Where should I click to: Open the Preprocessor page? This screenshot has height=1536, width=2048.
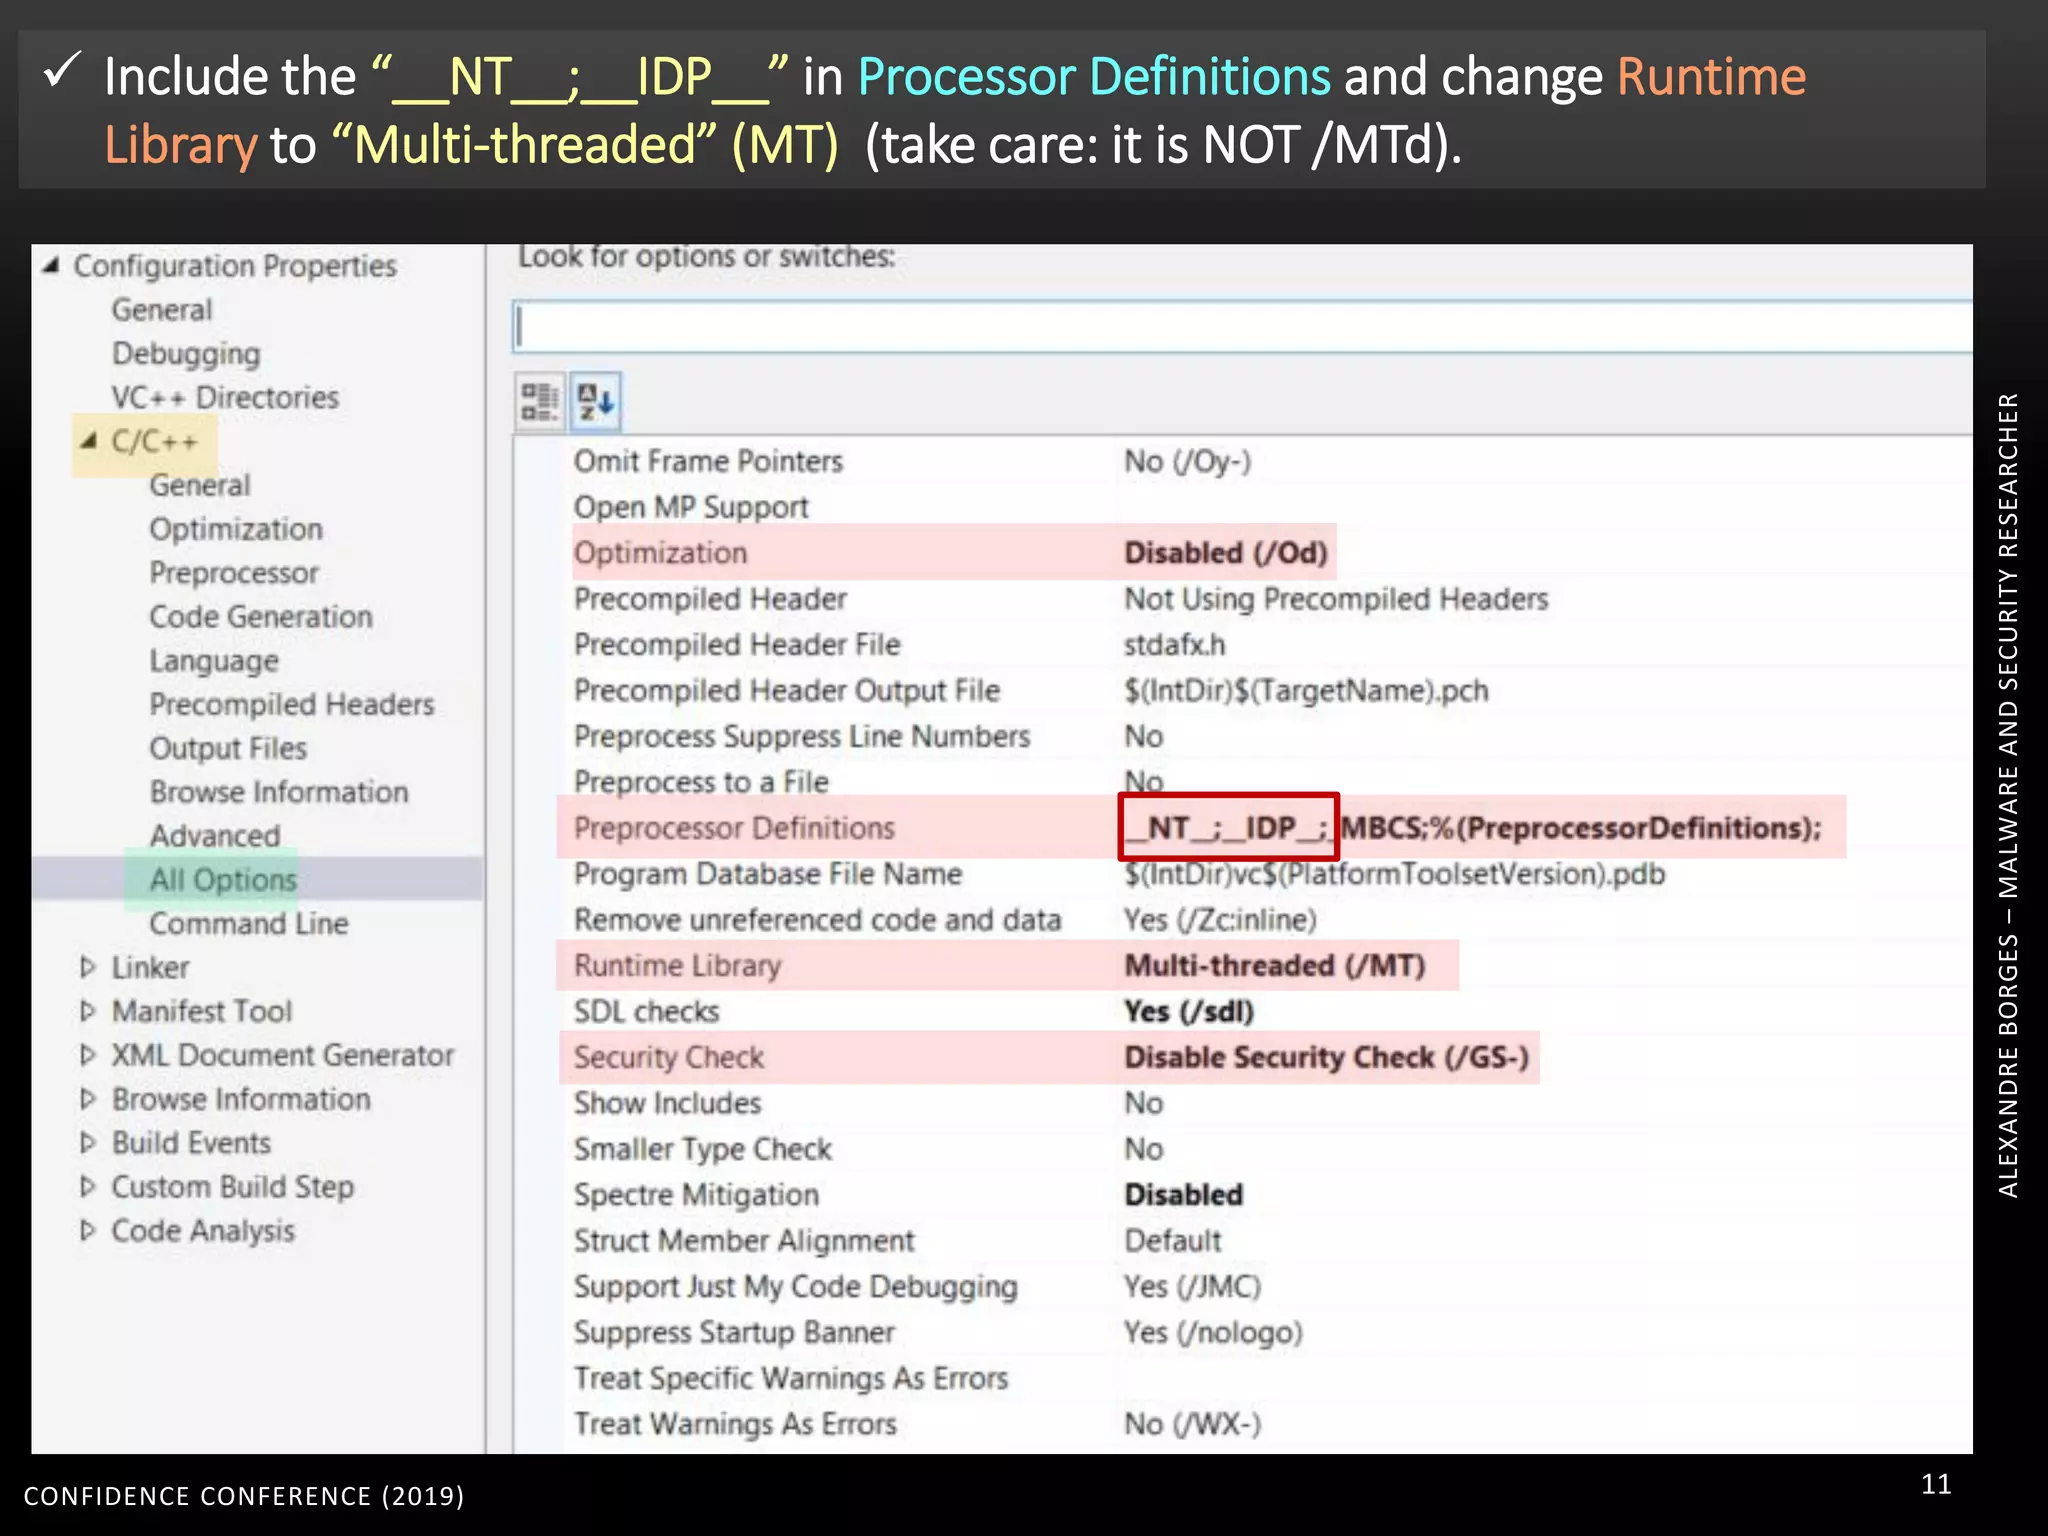coord(234,573)
